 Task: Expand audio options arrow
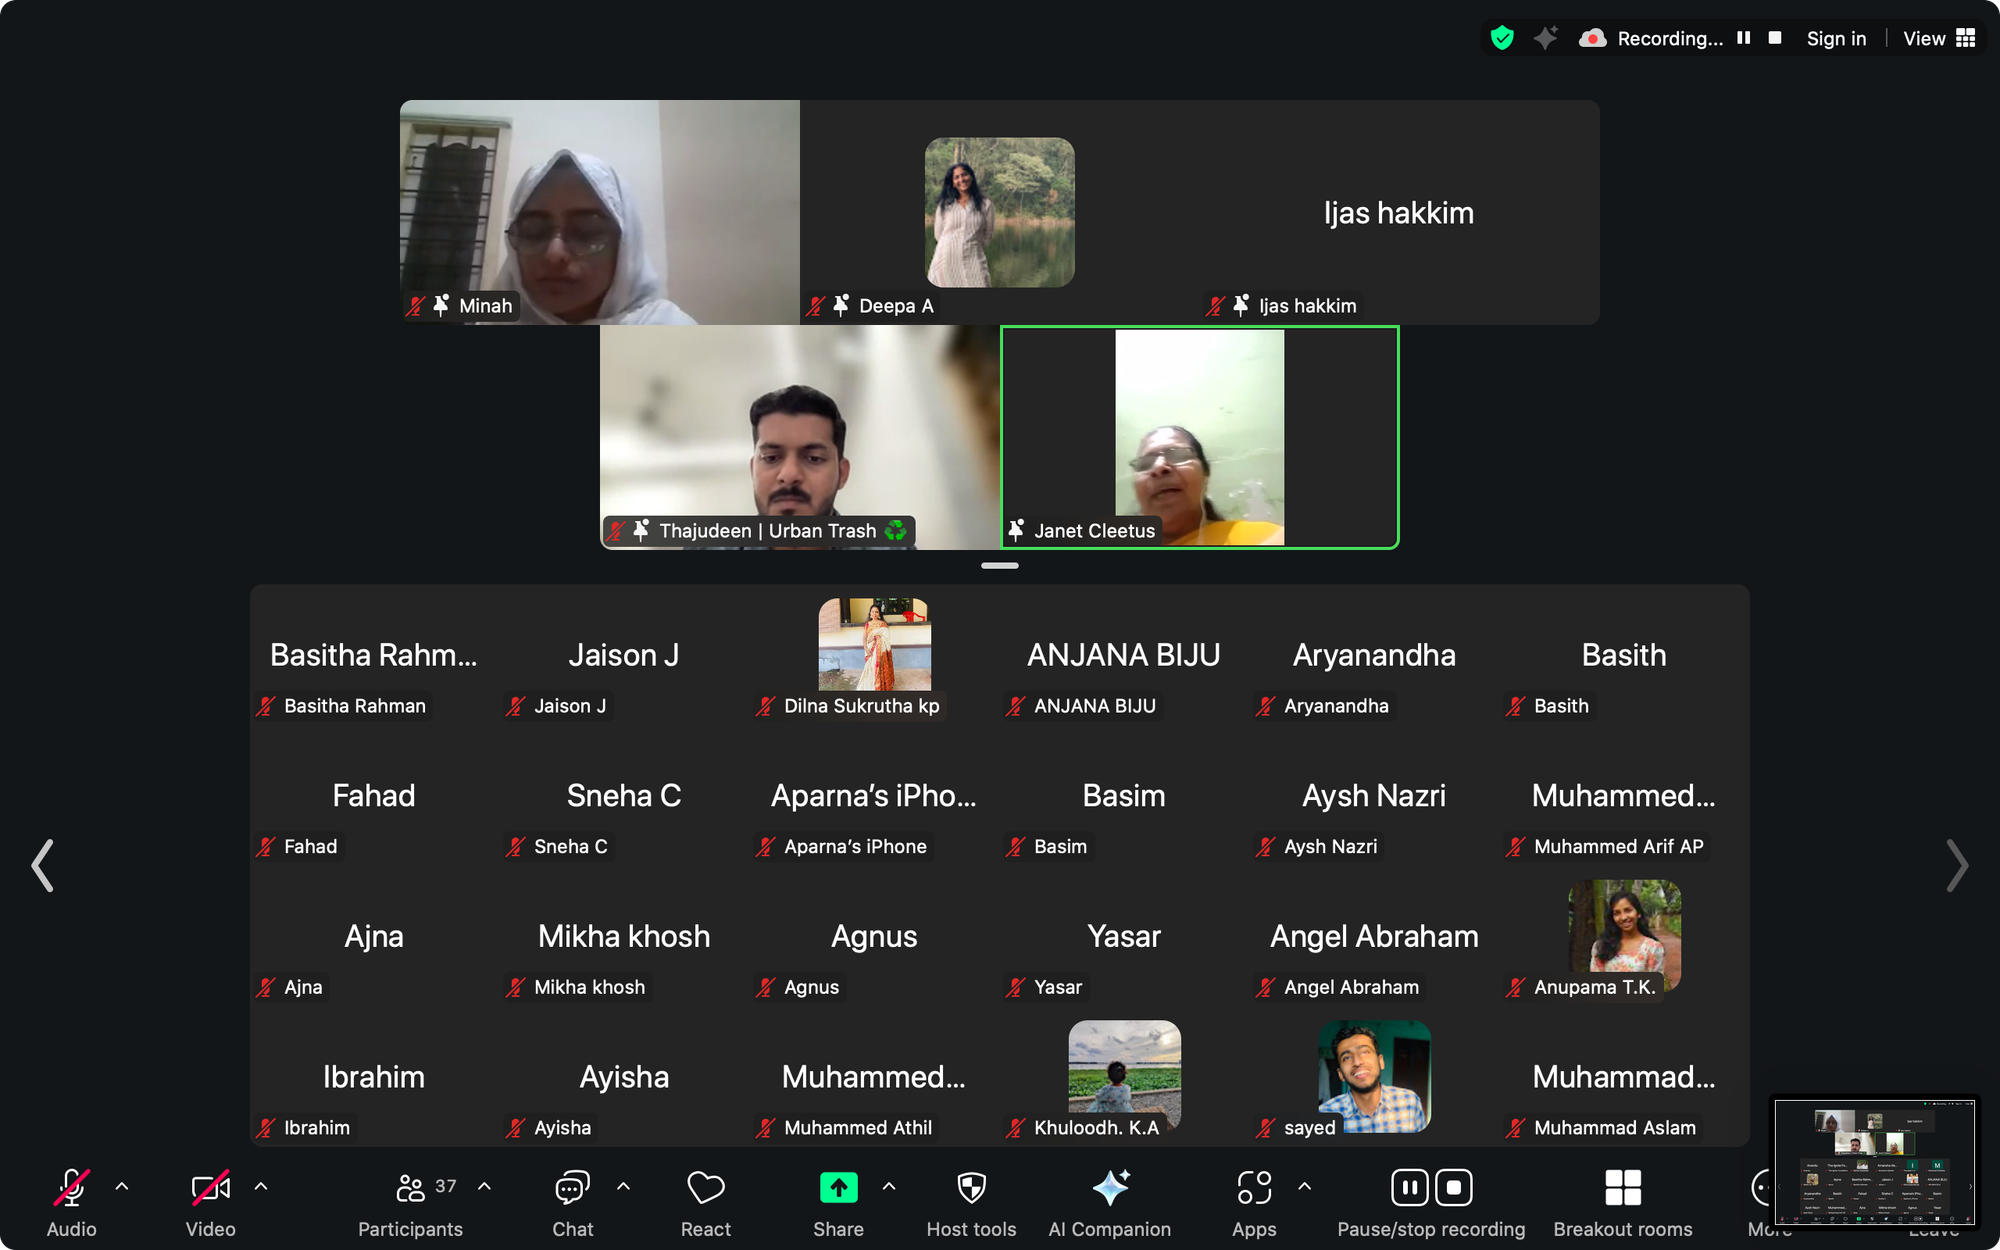click(x=122, y=1187)
